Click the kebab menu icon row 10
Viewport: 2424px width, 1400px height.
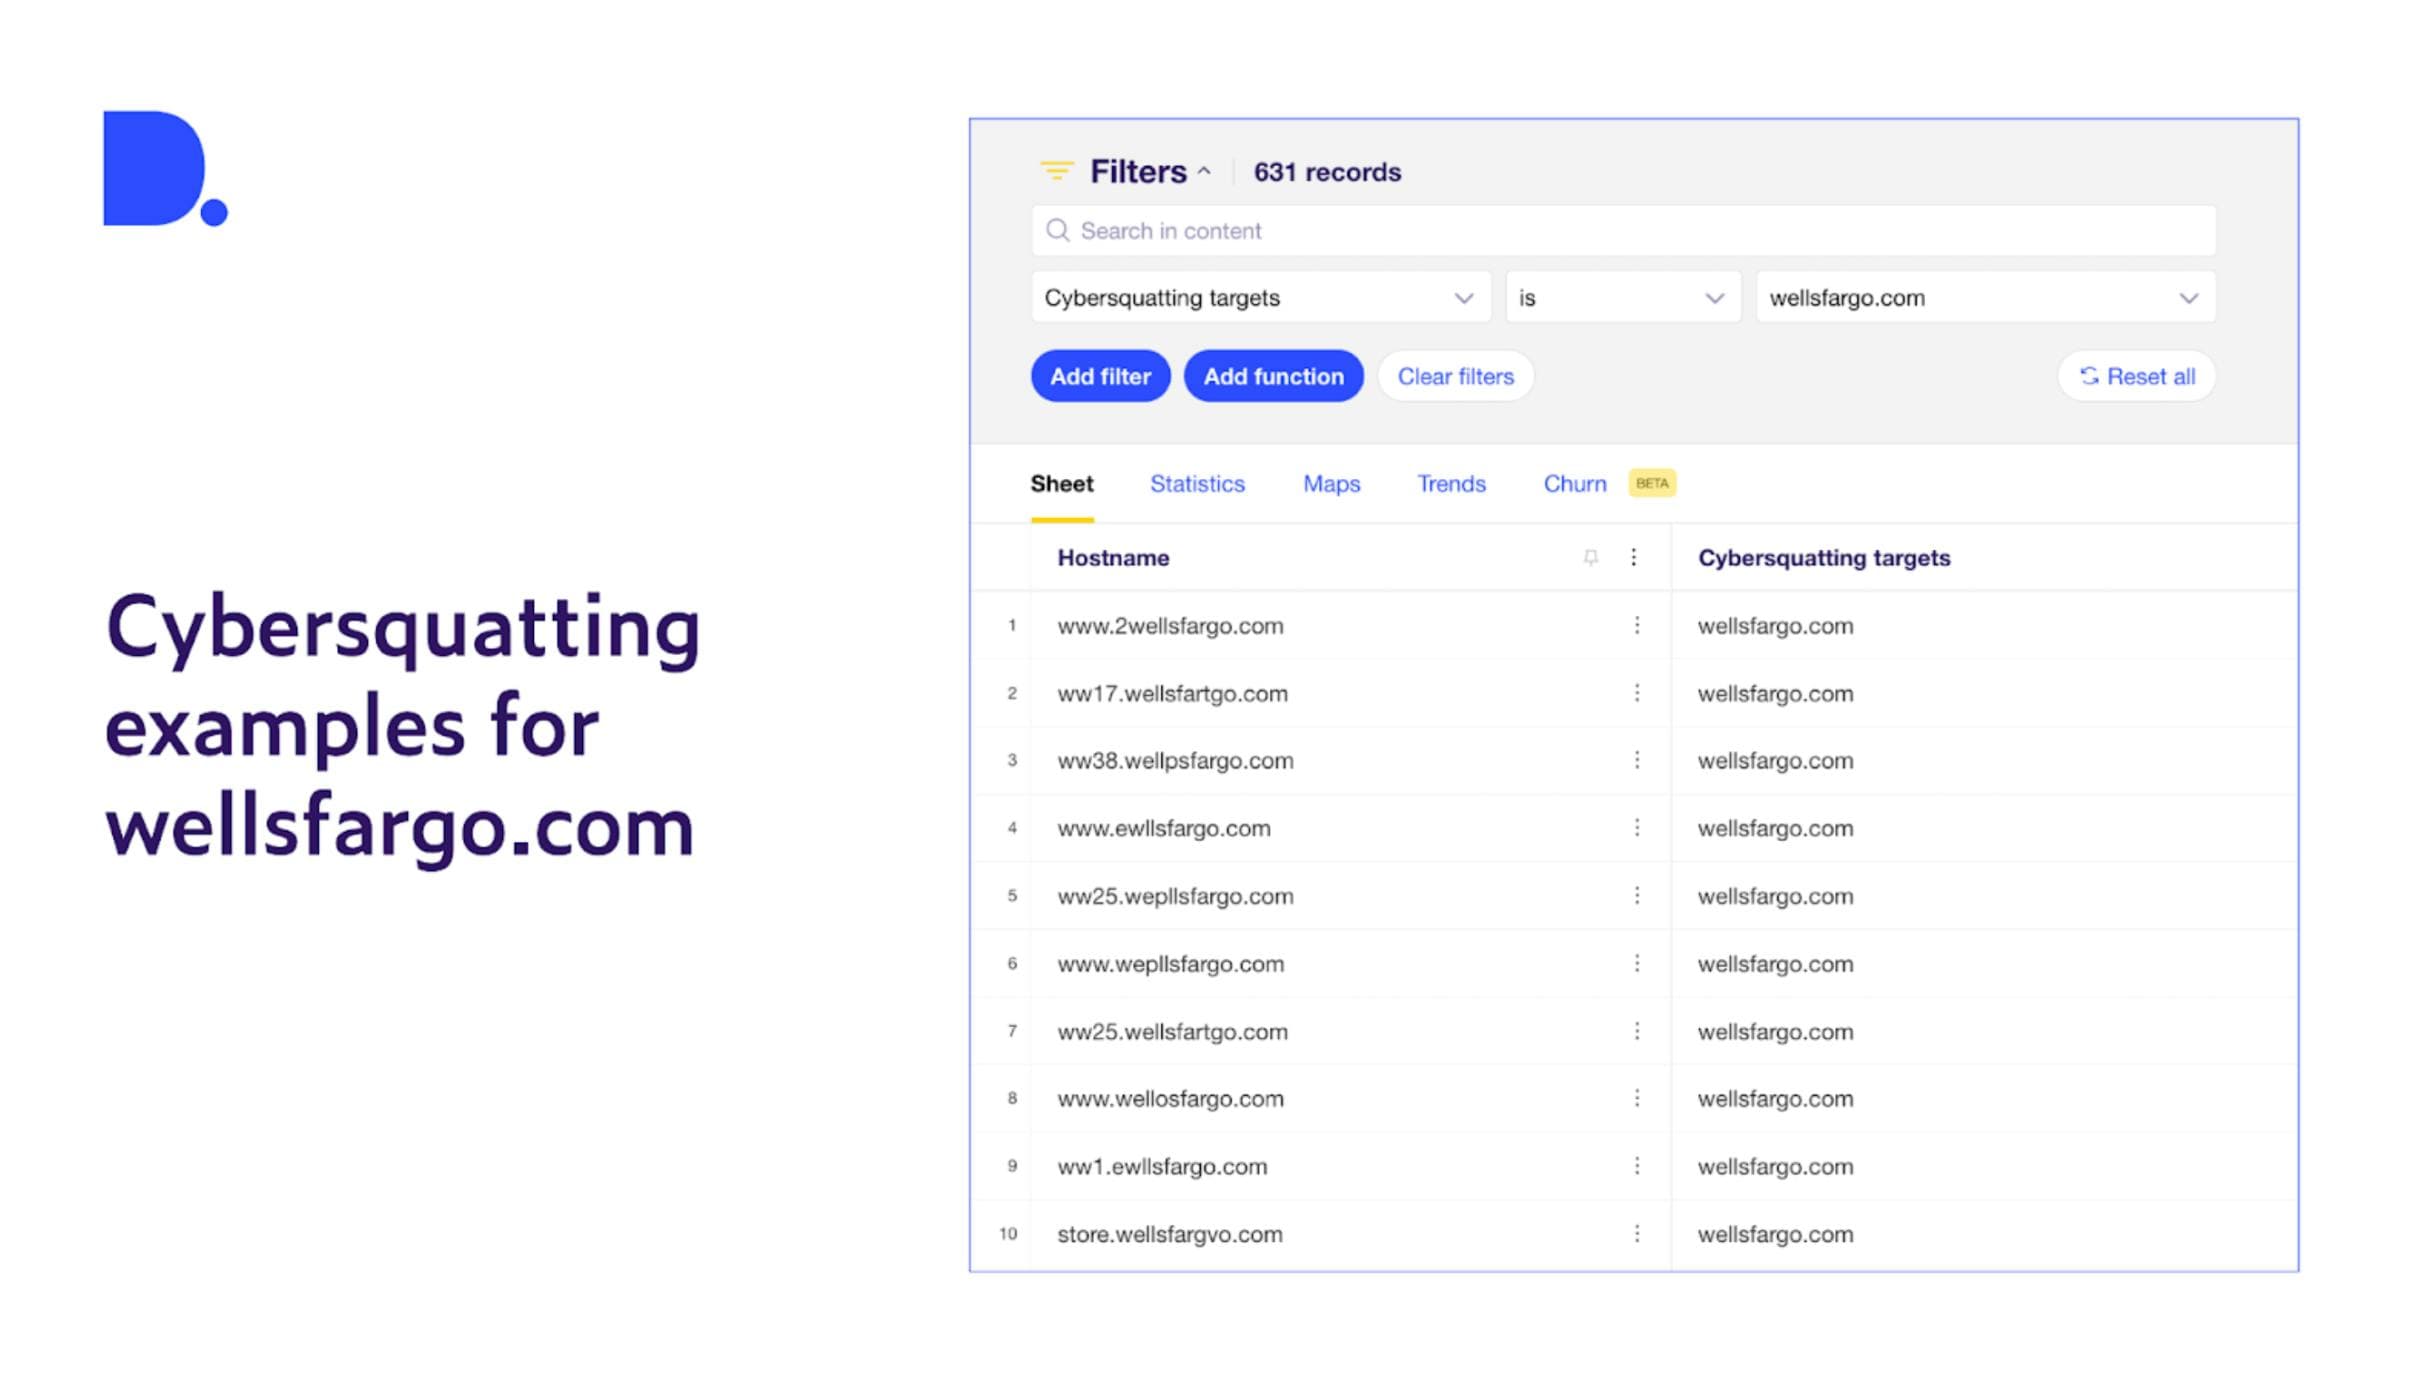1638,1232
